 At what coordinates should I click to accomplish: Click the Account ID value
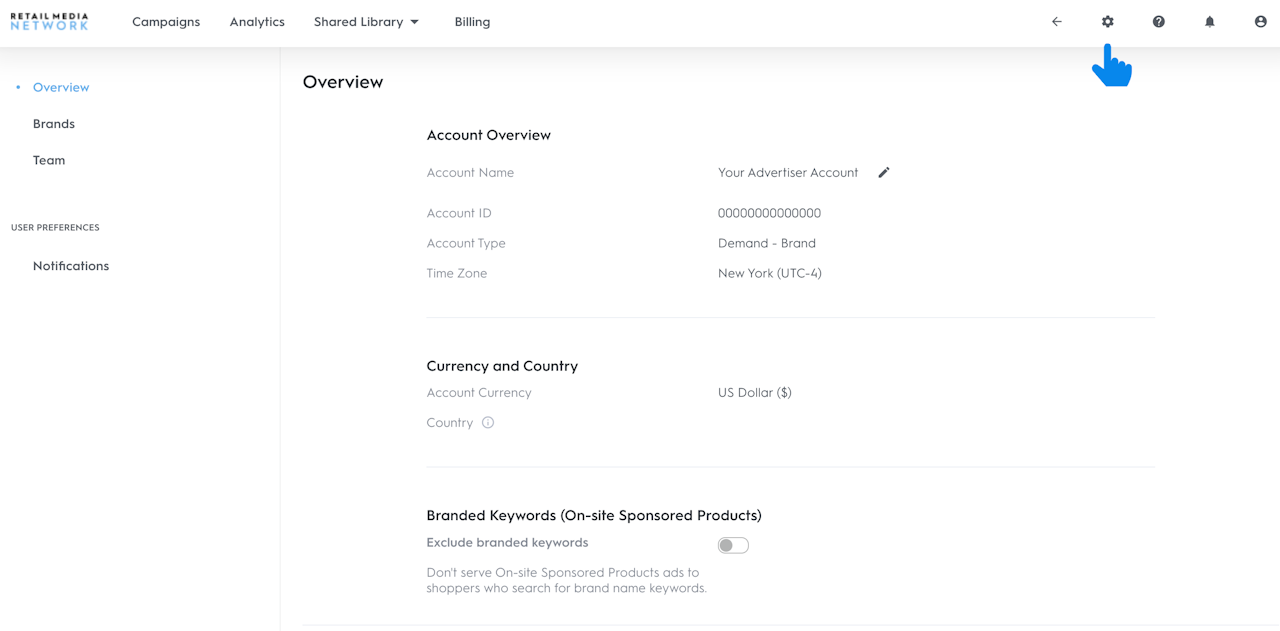[x=769, y=213]
